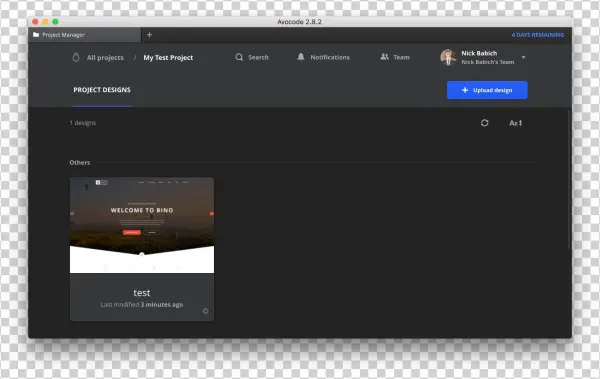
Task: Expand the Nick Babich account dropdown arrow
Action: (x=523, y=57)
